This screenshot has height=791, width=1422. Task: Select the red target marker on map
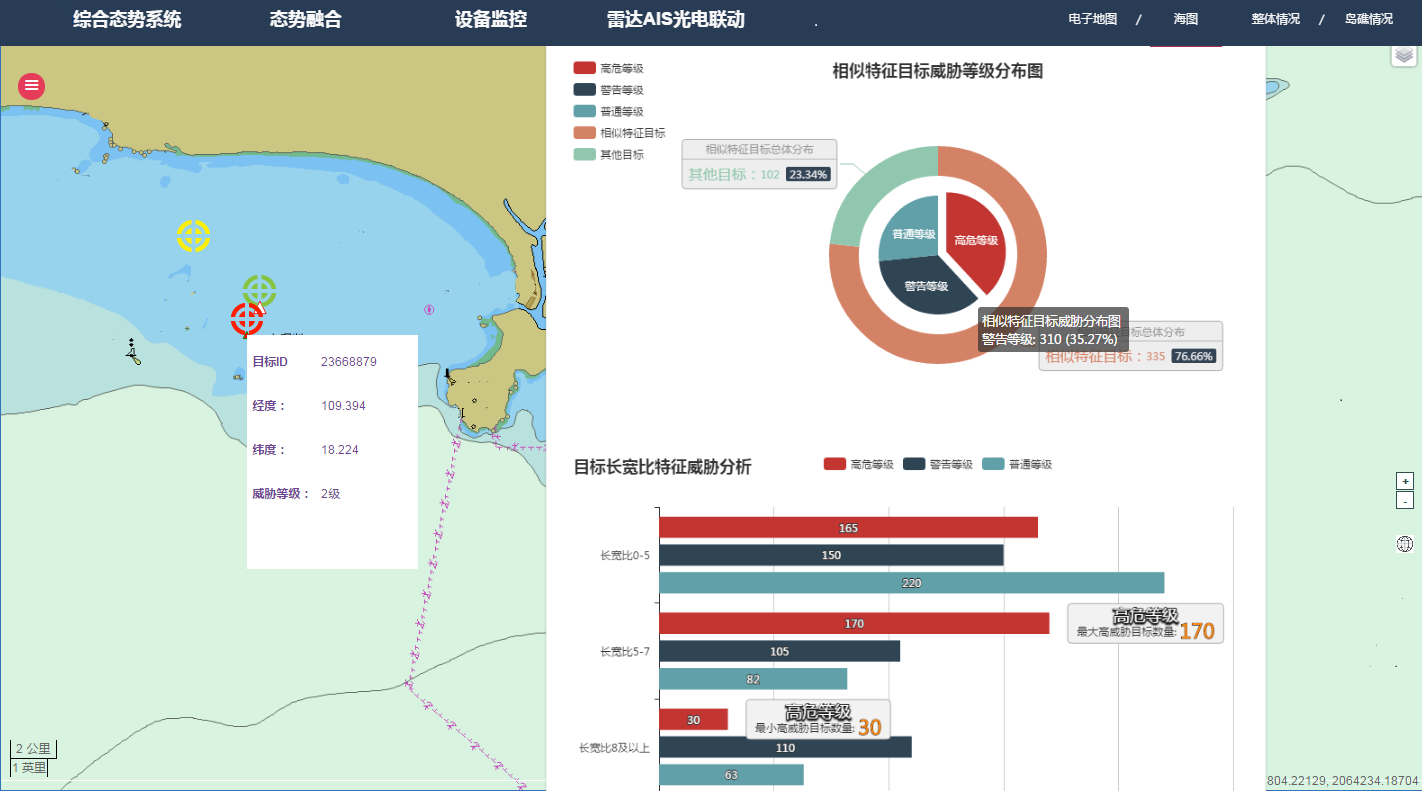pyautogui.click(x=247, y=319)
